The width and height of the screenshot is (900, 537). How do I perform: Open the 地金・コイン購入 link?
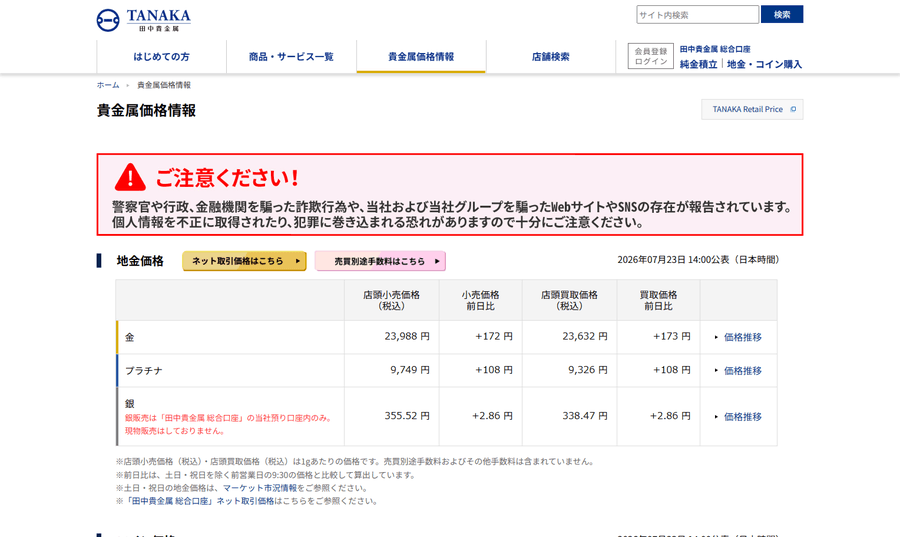[764, 64]
